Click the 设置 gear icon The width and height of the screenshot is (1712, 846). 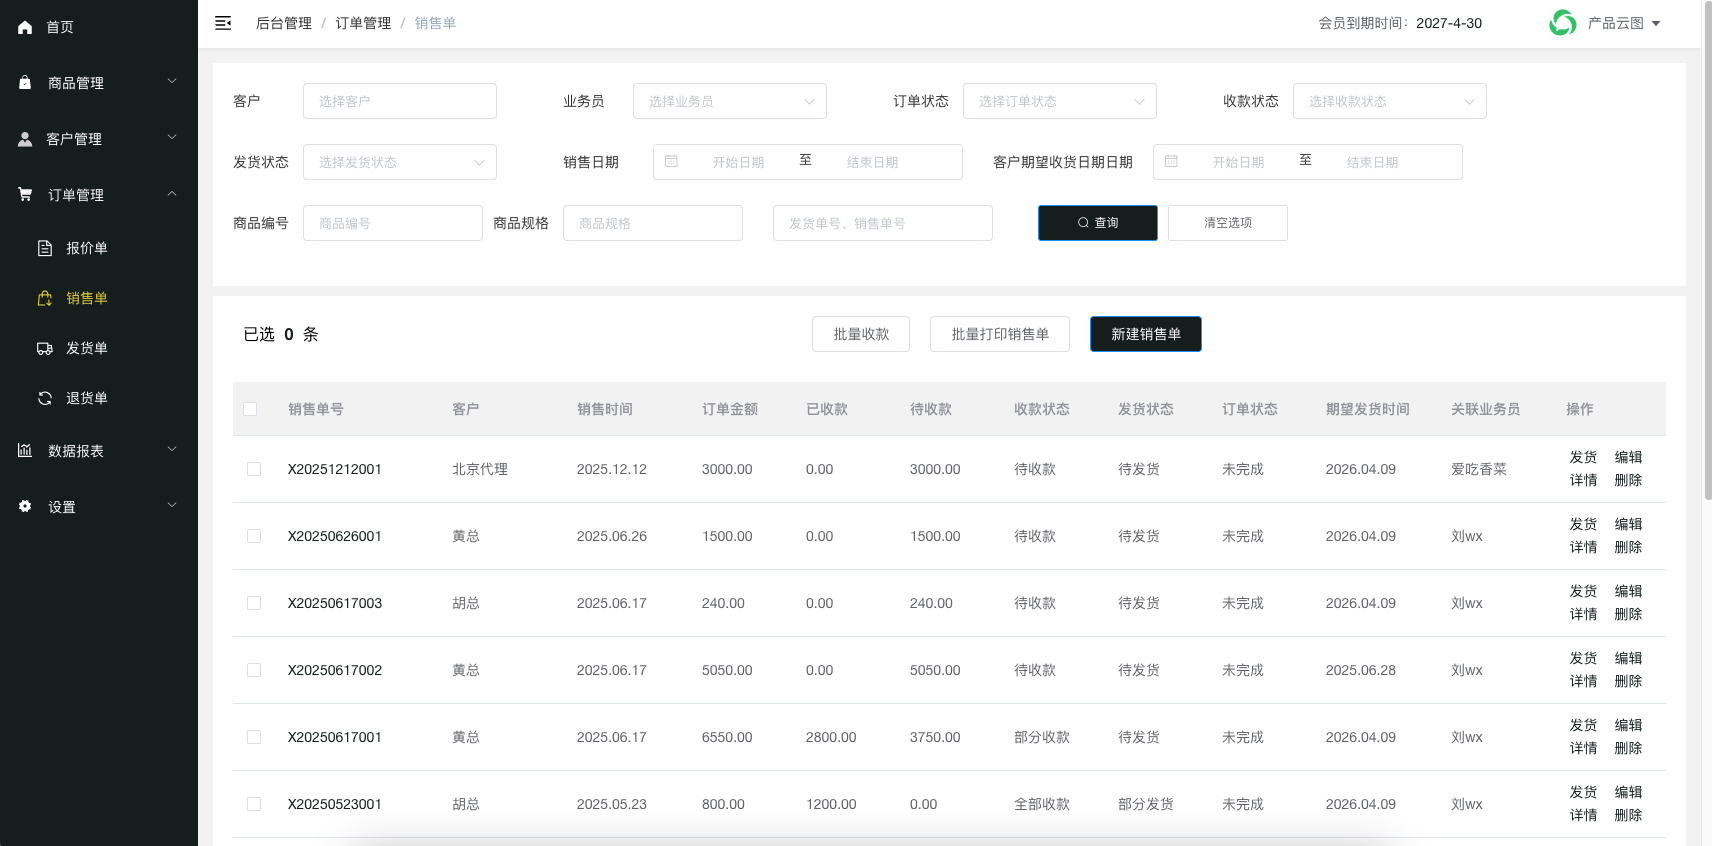click(x=25, y=506)
